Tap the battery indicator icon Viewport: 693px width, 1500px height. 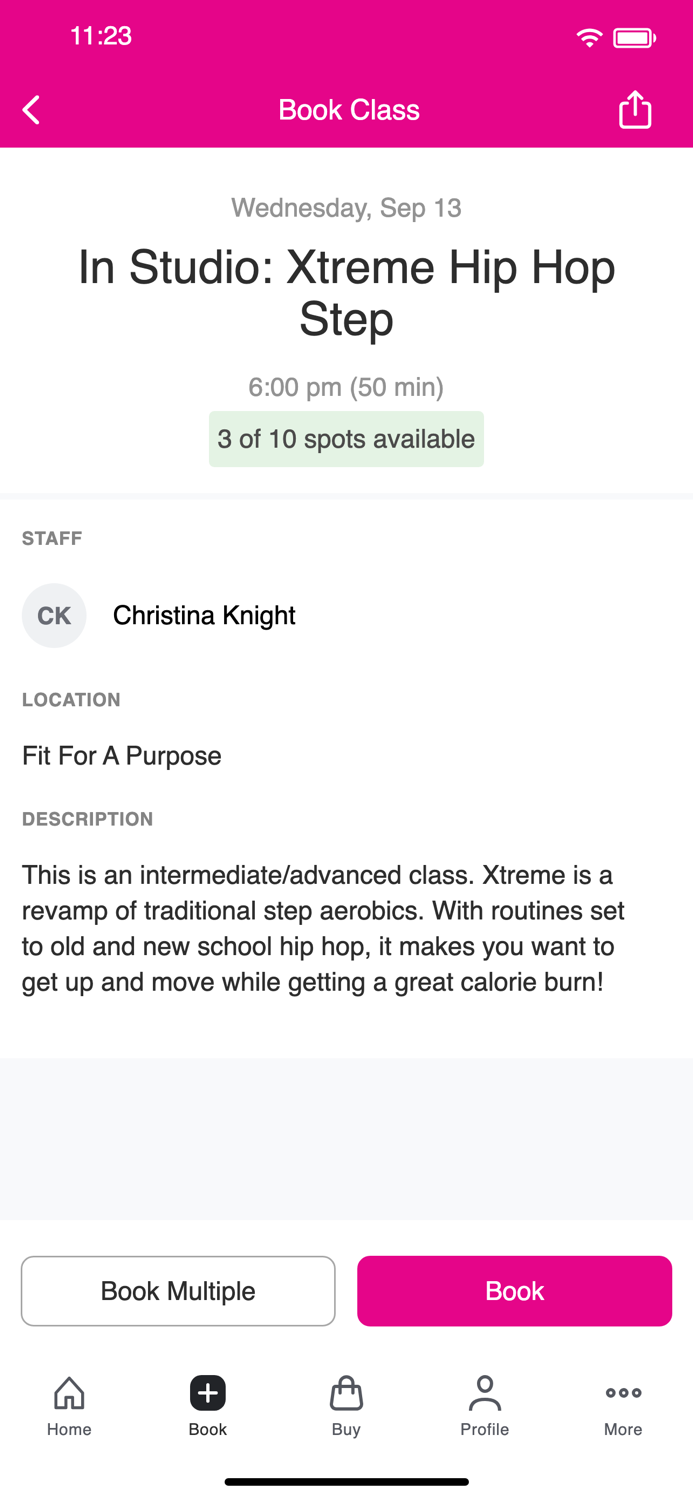pyautogui.click(x=631, y=36)
